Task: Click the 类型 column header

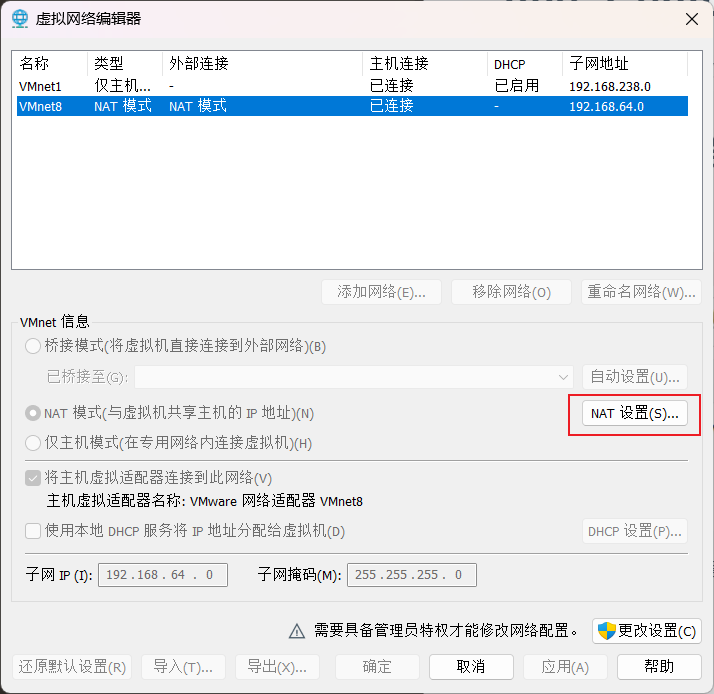Action: coord(125,63)
